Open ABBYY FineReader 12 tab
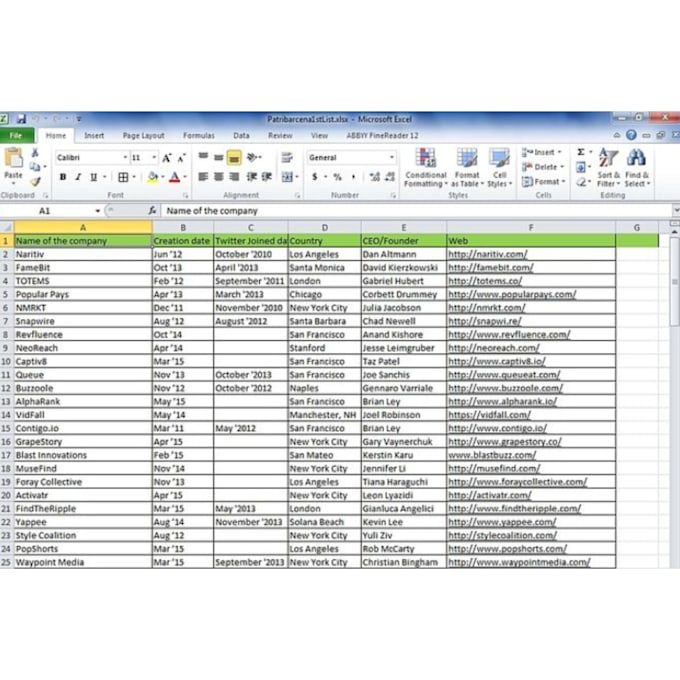Screen dimensions: 680x680 pyautogui.click(x=382, y=136)
